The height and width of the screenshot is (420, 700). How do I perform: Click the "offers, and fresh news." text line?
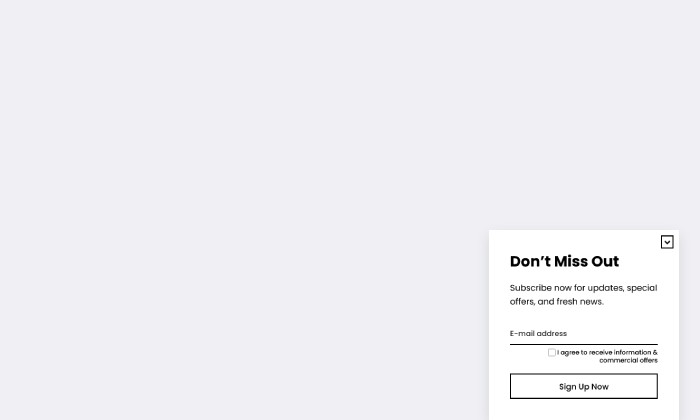click(557, 302)
